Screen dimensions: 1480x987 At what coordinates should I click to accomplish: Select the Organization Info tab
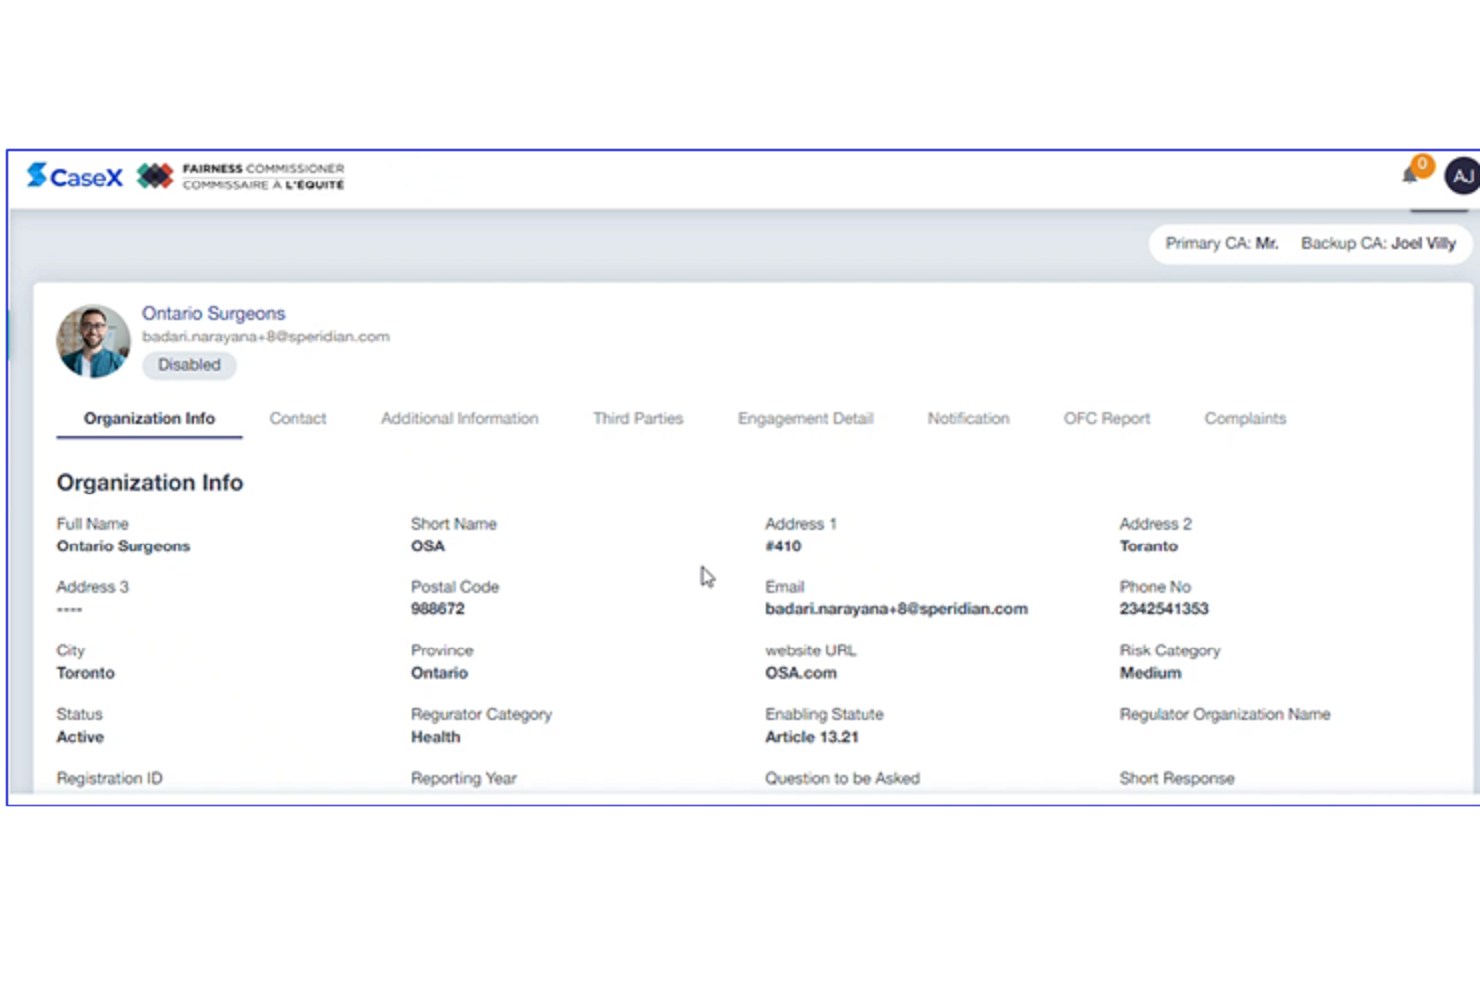point(149,418)
